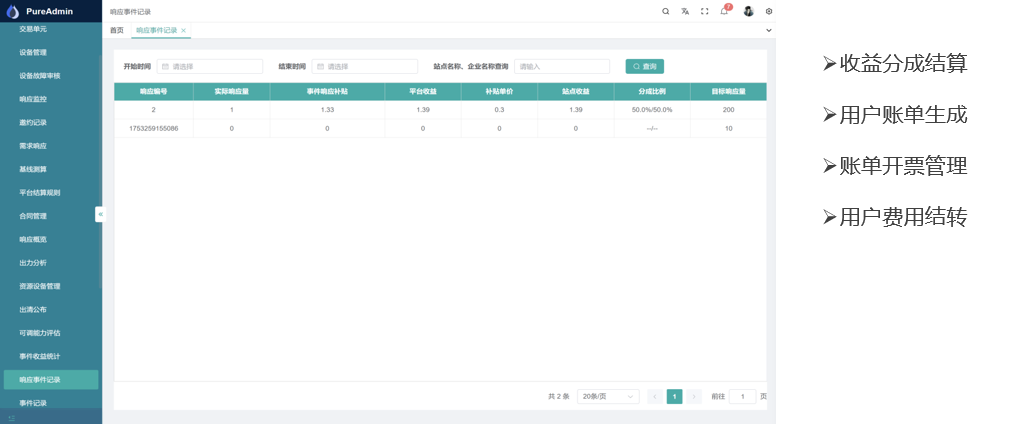Collapse the sidebar with arrow handle
Image resolution: width=1012 pixels, height=424 pixels.
pyautogui.click(x=100, y=214)
